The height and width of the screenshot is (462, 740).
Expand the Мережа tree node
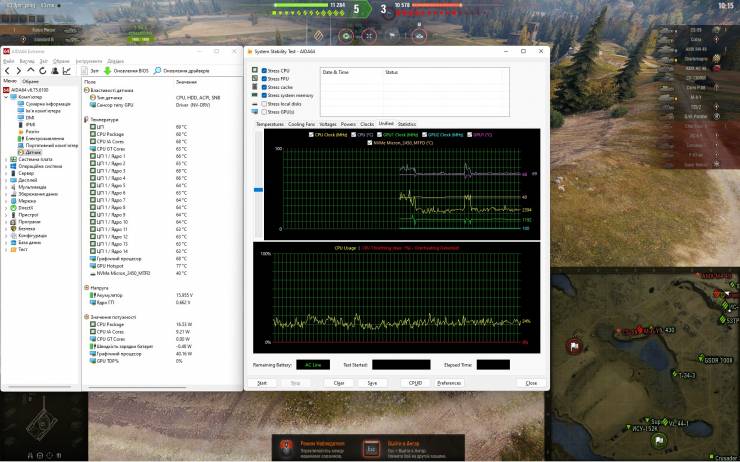tap(6, 201)
